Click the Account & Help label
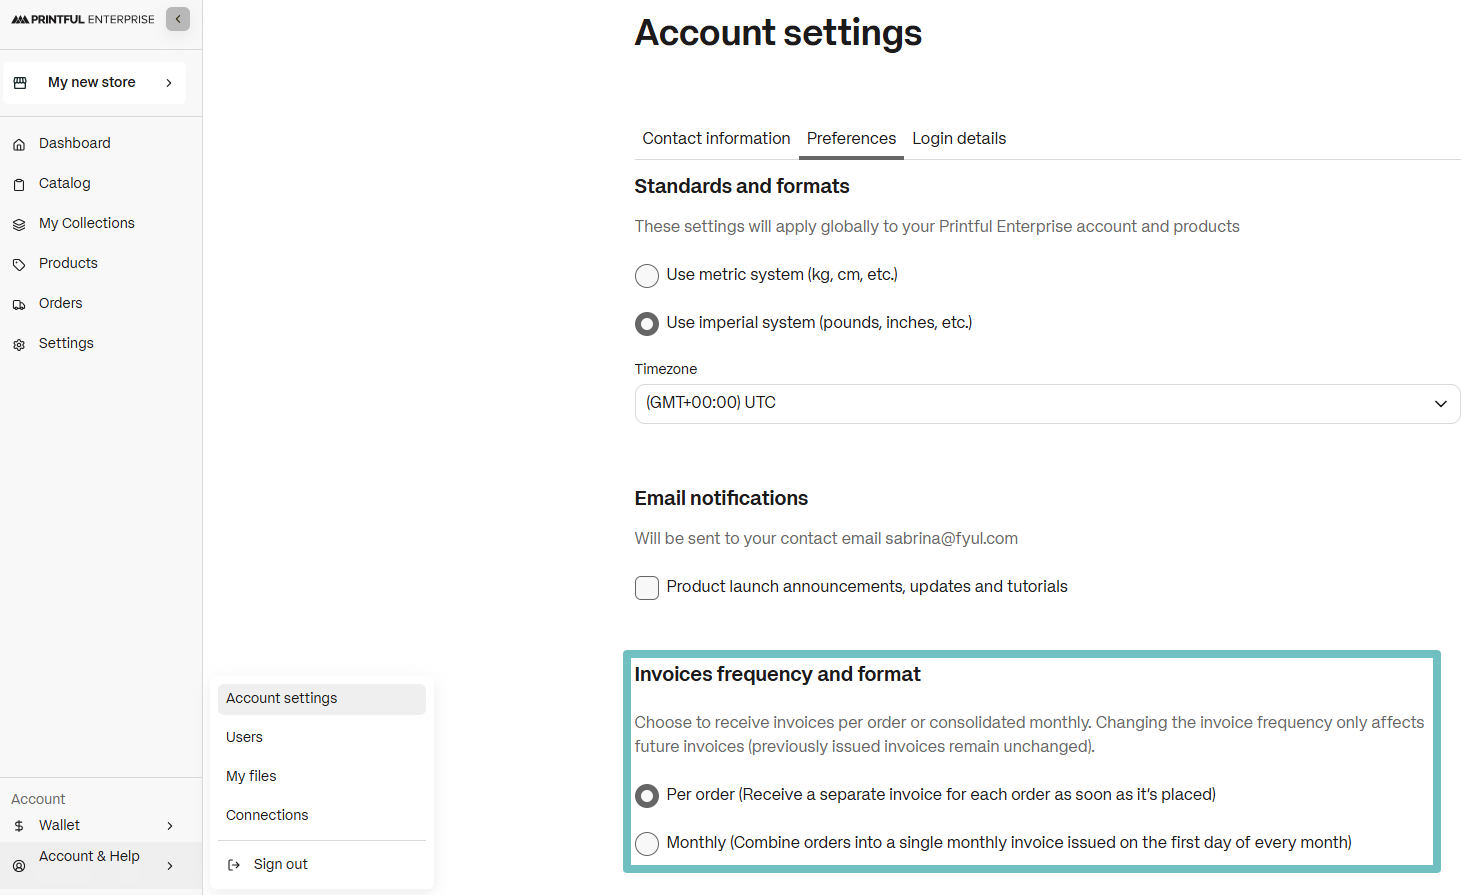This screenshot has width=1479, height=895. pos(89,856)
